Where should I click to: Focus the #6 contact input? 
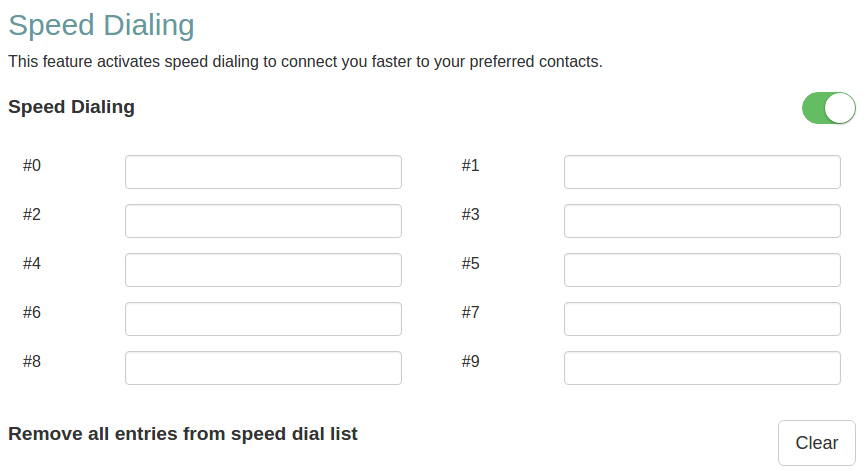pos(263,319)
